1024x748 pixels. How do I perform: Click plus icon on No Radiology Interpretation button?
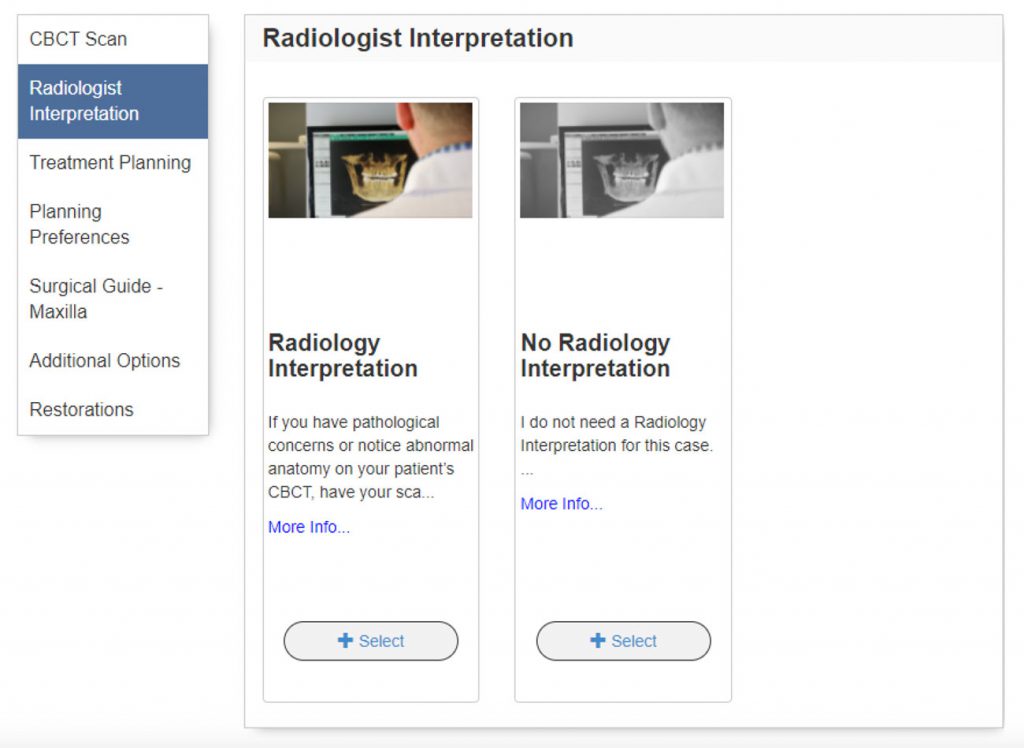click(598, 641)
